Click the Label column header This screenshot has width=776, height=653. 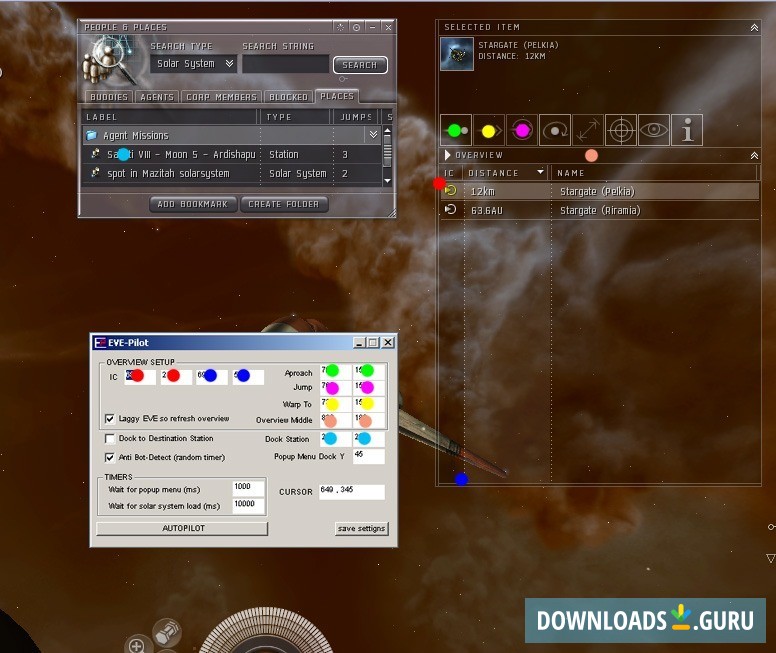point(170,117)
